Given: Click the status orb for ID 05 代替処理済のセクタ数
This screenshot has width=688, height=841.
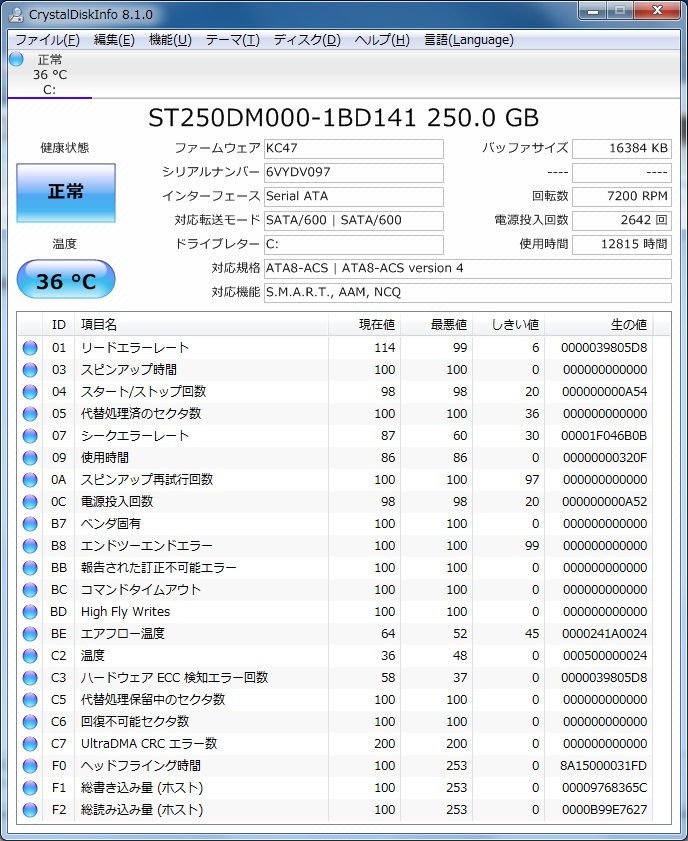Looking at the screenshot, I should [30, 414].
